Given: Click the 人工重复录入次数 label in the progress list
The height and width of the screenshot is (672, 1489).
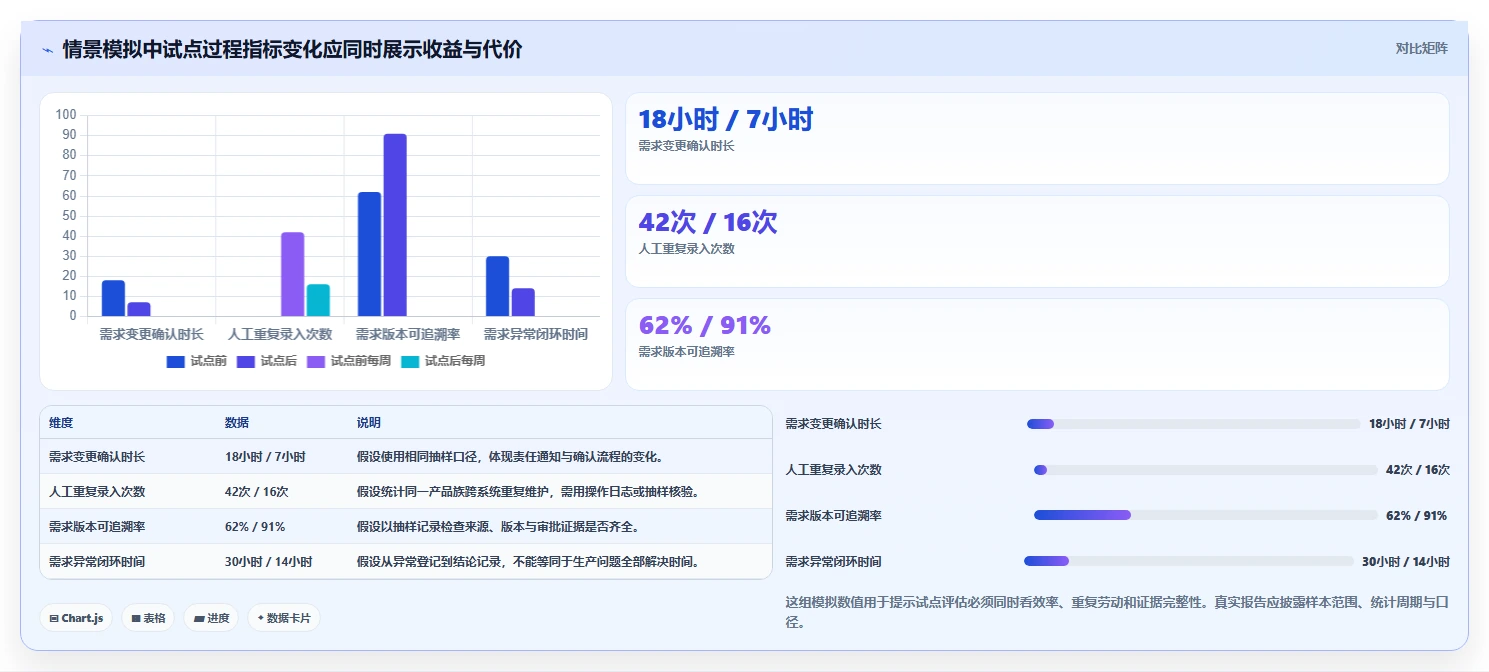Looking at the screenshot, I should (834, 470).
